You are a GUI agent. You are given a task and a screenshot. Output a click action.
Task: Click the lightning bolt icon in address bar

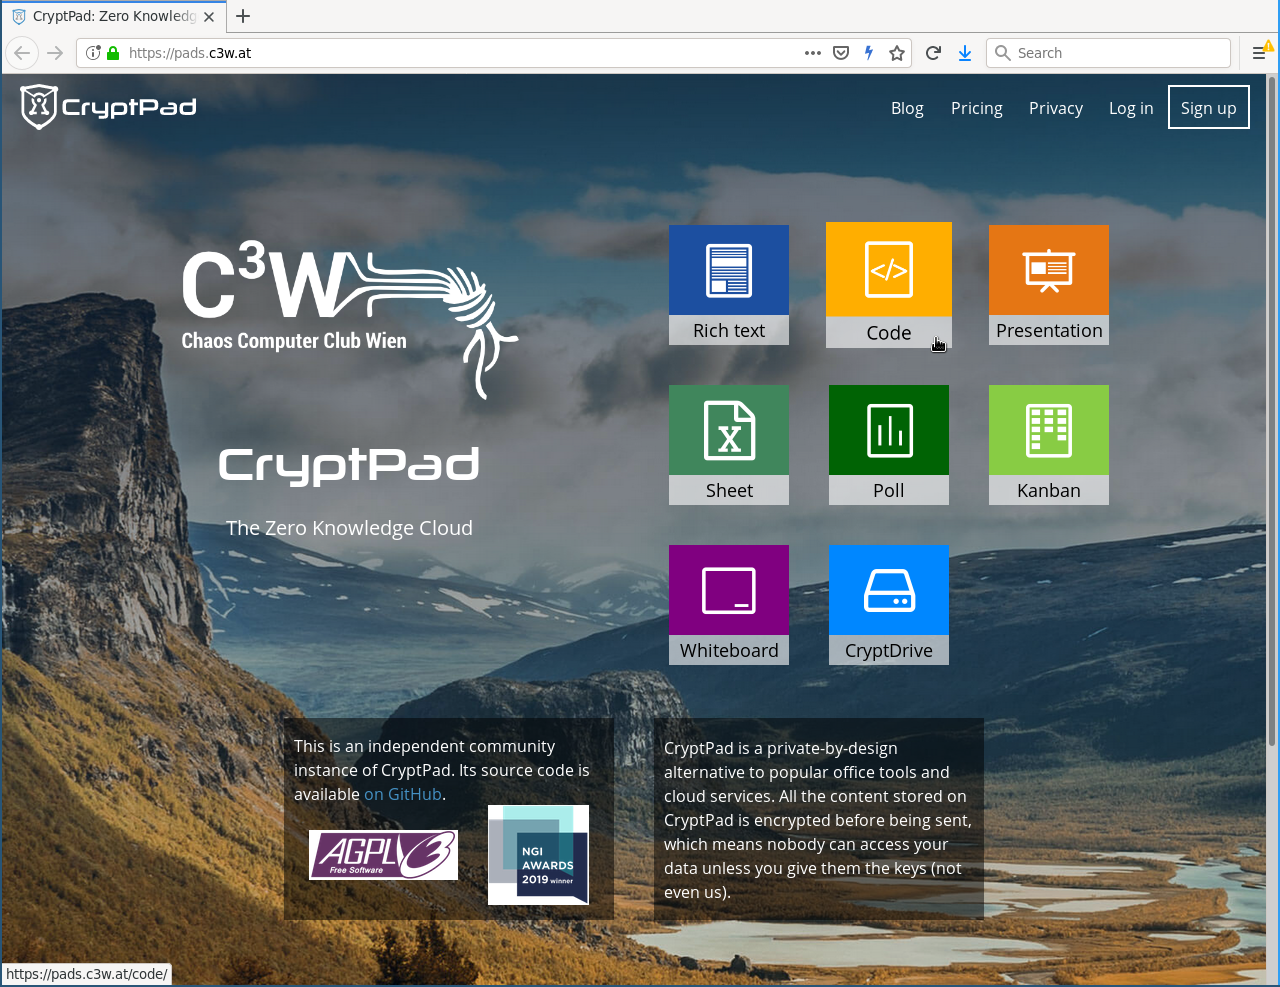tap(869, 53)
